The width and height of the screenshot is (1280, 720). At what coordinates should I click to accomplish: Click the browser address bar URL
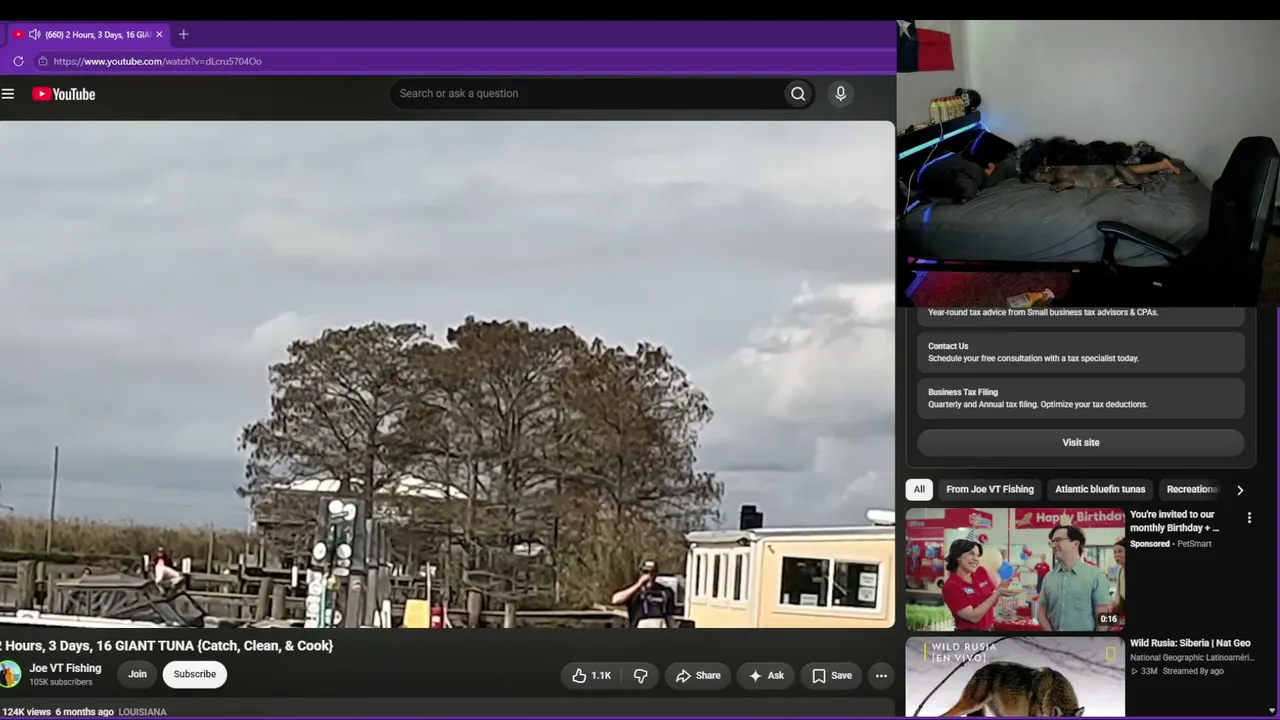(x=158, y=61)
